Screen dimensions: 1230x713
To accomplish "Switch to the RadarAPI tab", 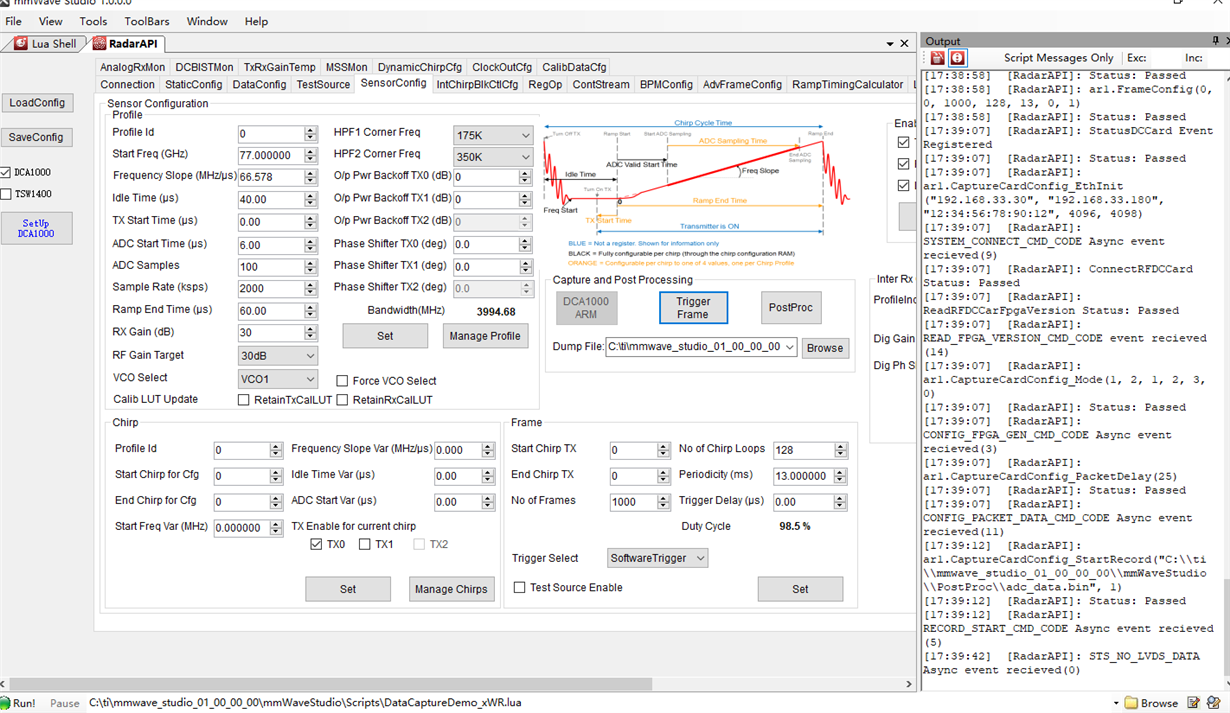I will pyautogui.click(x=126, y=44).
